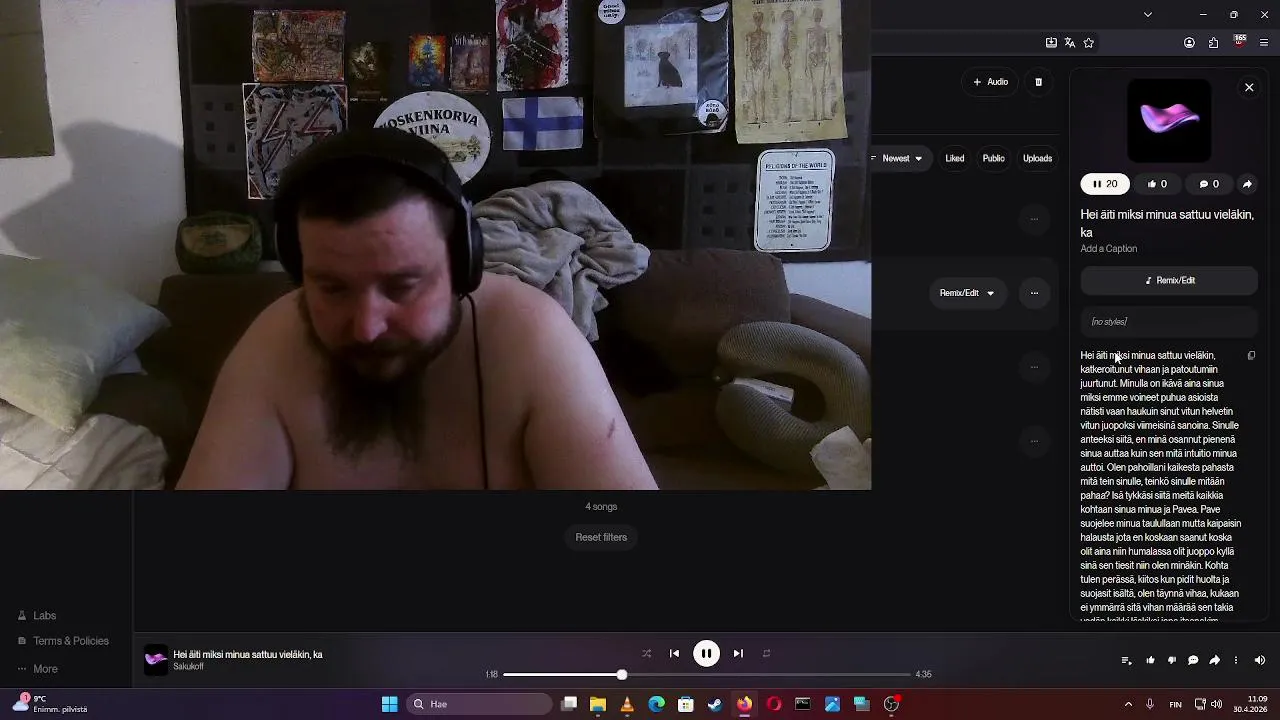Open the Windows Start menu
1280x720 pixels.
(x=389, y=704)
